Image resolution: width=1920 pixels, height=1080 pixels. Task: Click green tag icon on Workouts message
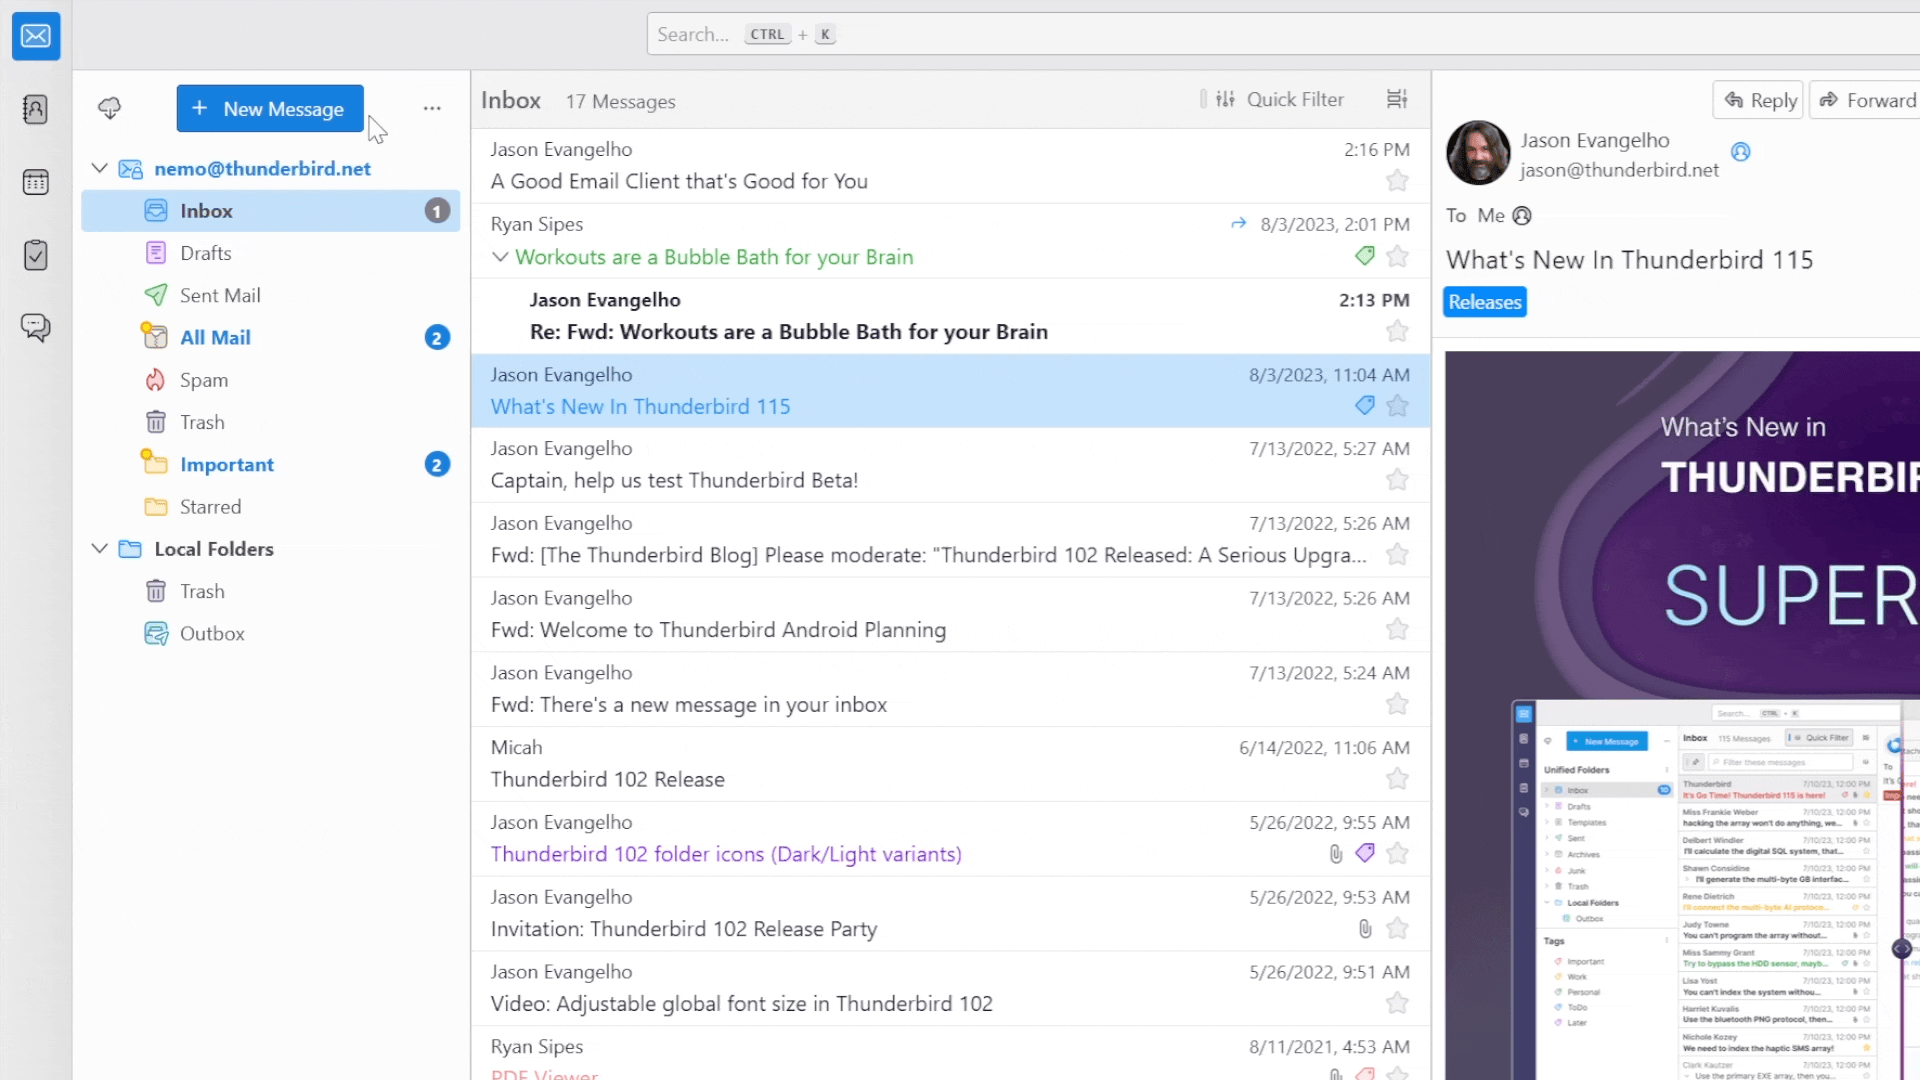pyautogui.click(x=1365, y=256)
